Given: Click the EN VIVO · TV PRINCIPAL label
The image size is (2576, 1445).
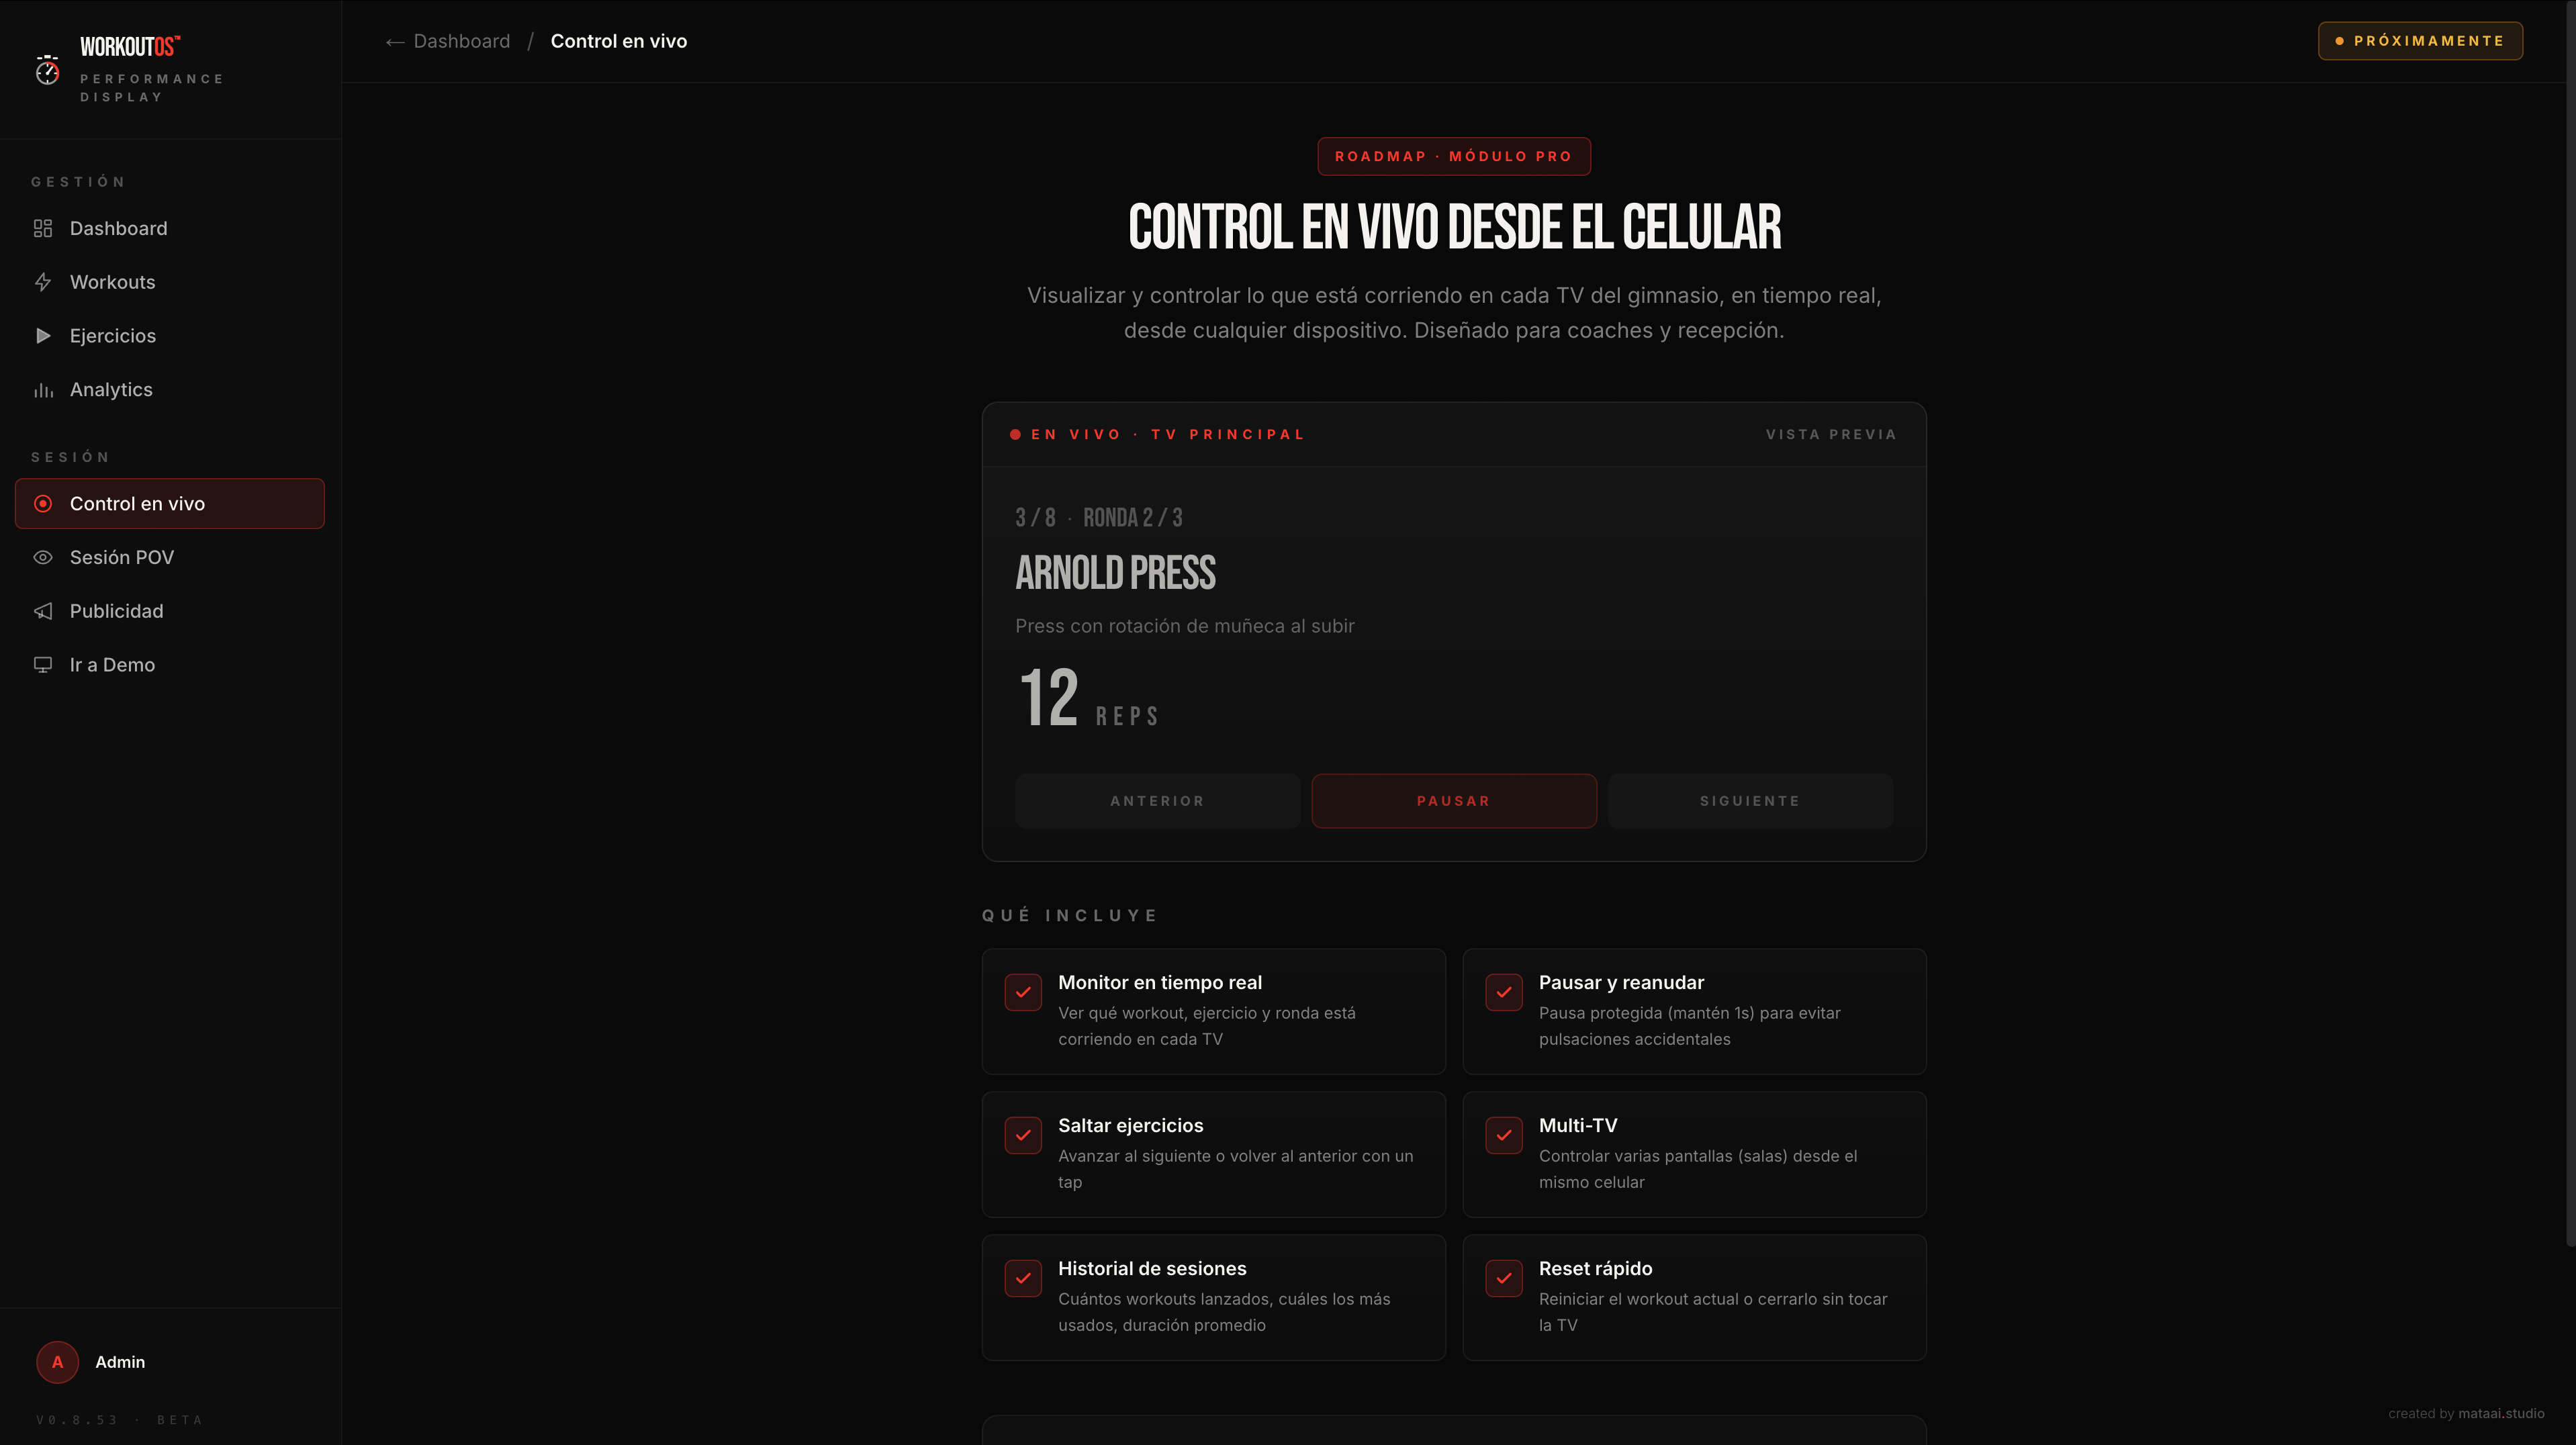Looking at the screenshot, I should [x=1168, y=434].
